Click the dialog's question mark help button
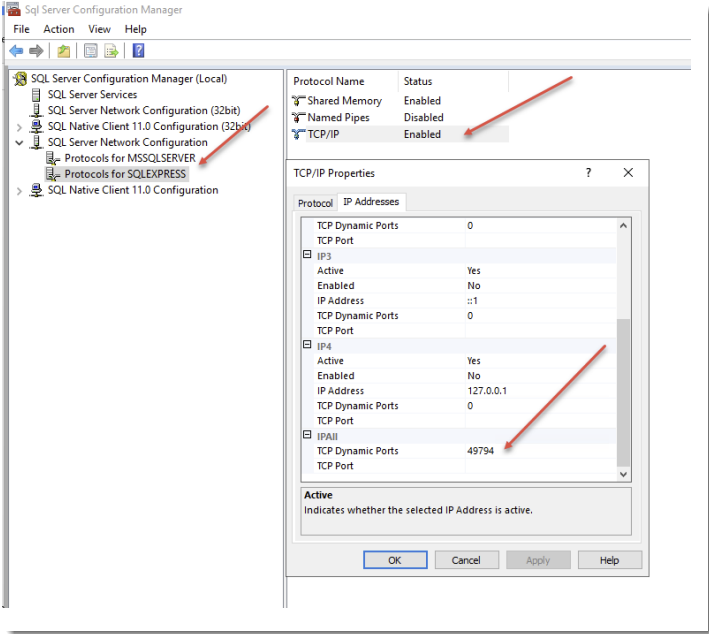The image size is (709, 634). [x=588, y=172]
